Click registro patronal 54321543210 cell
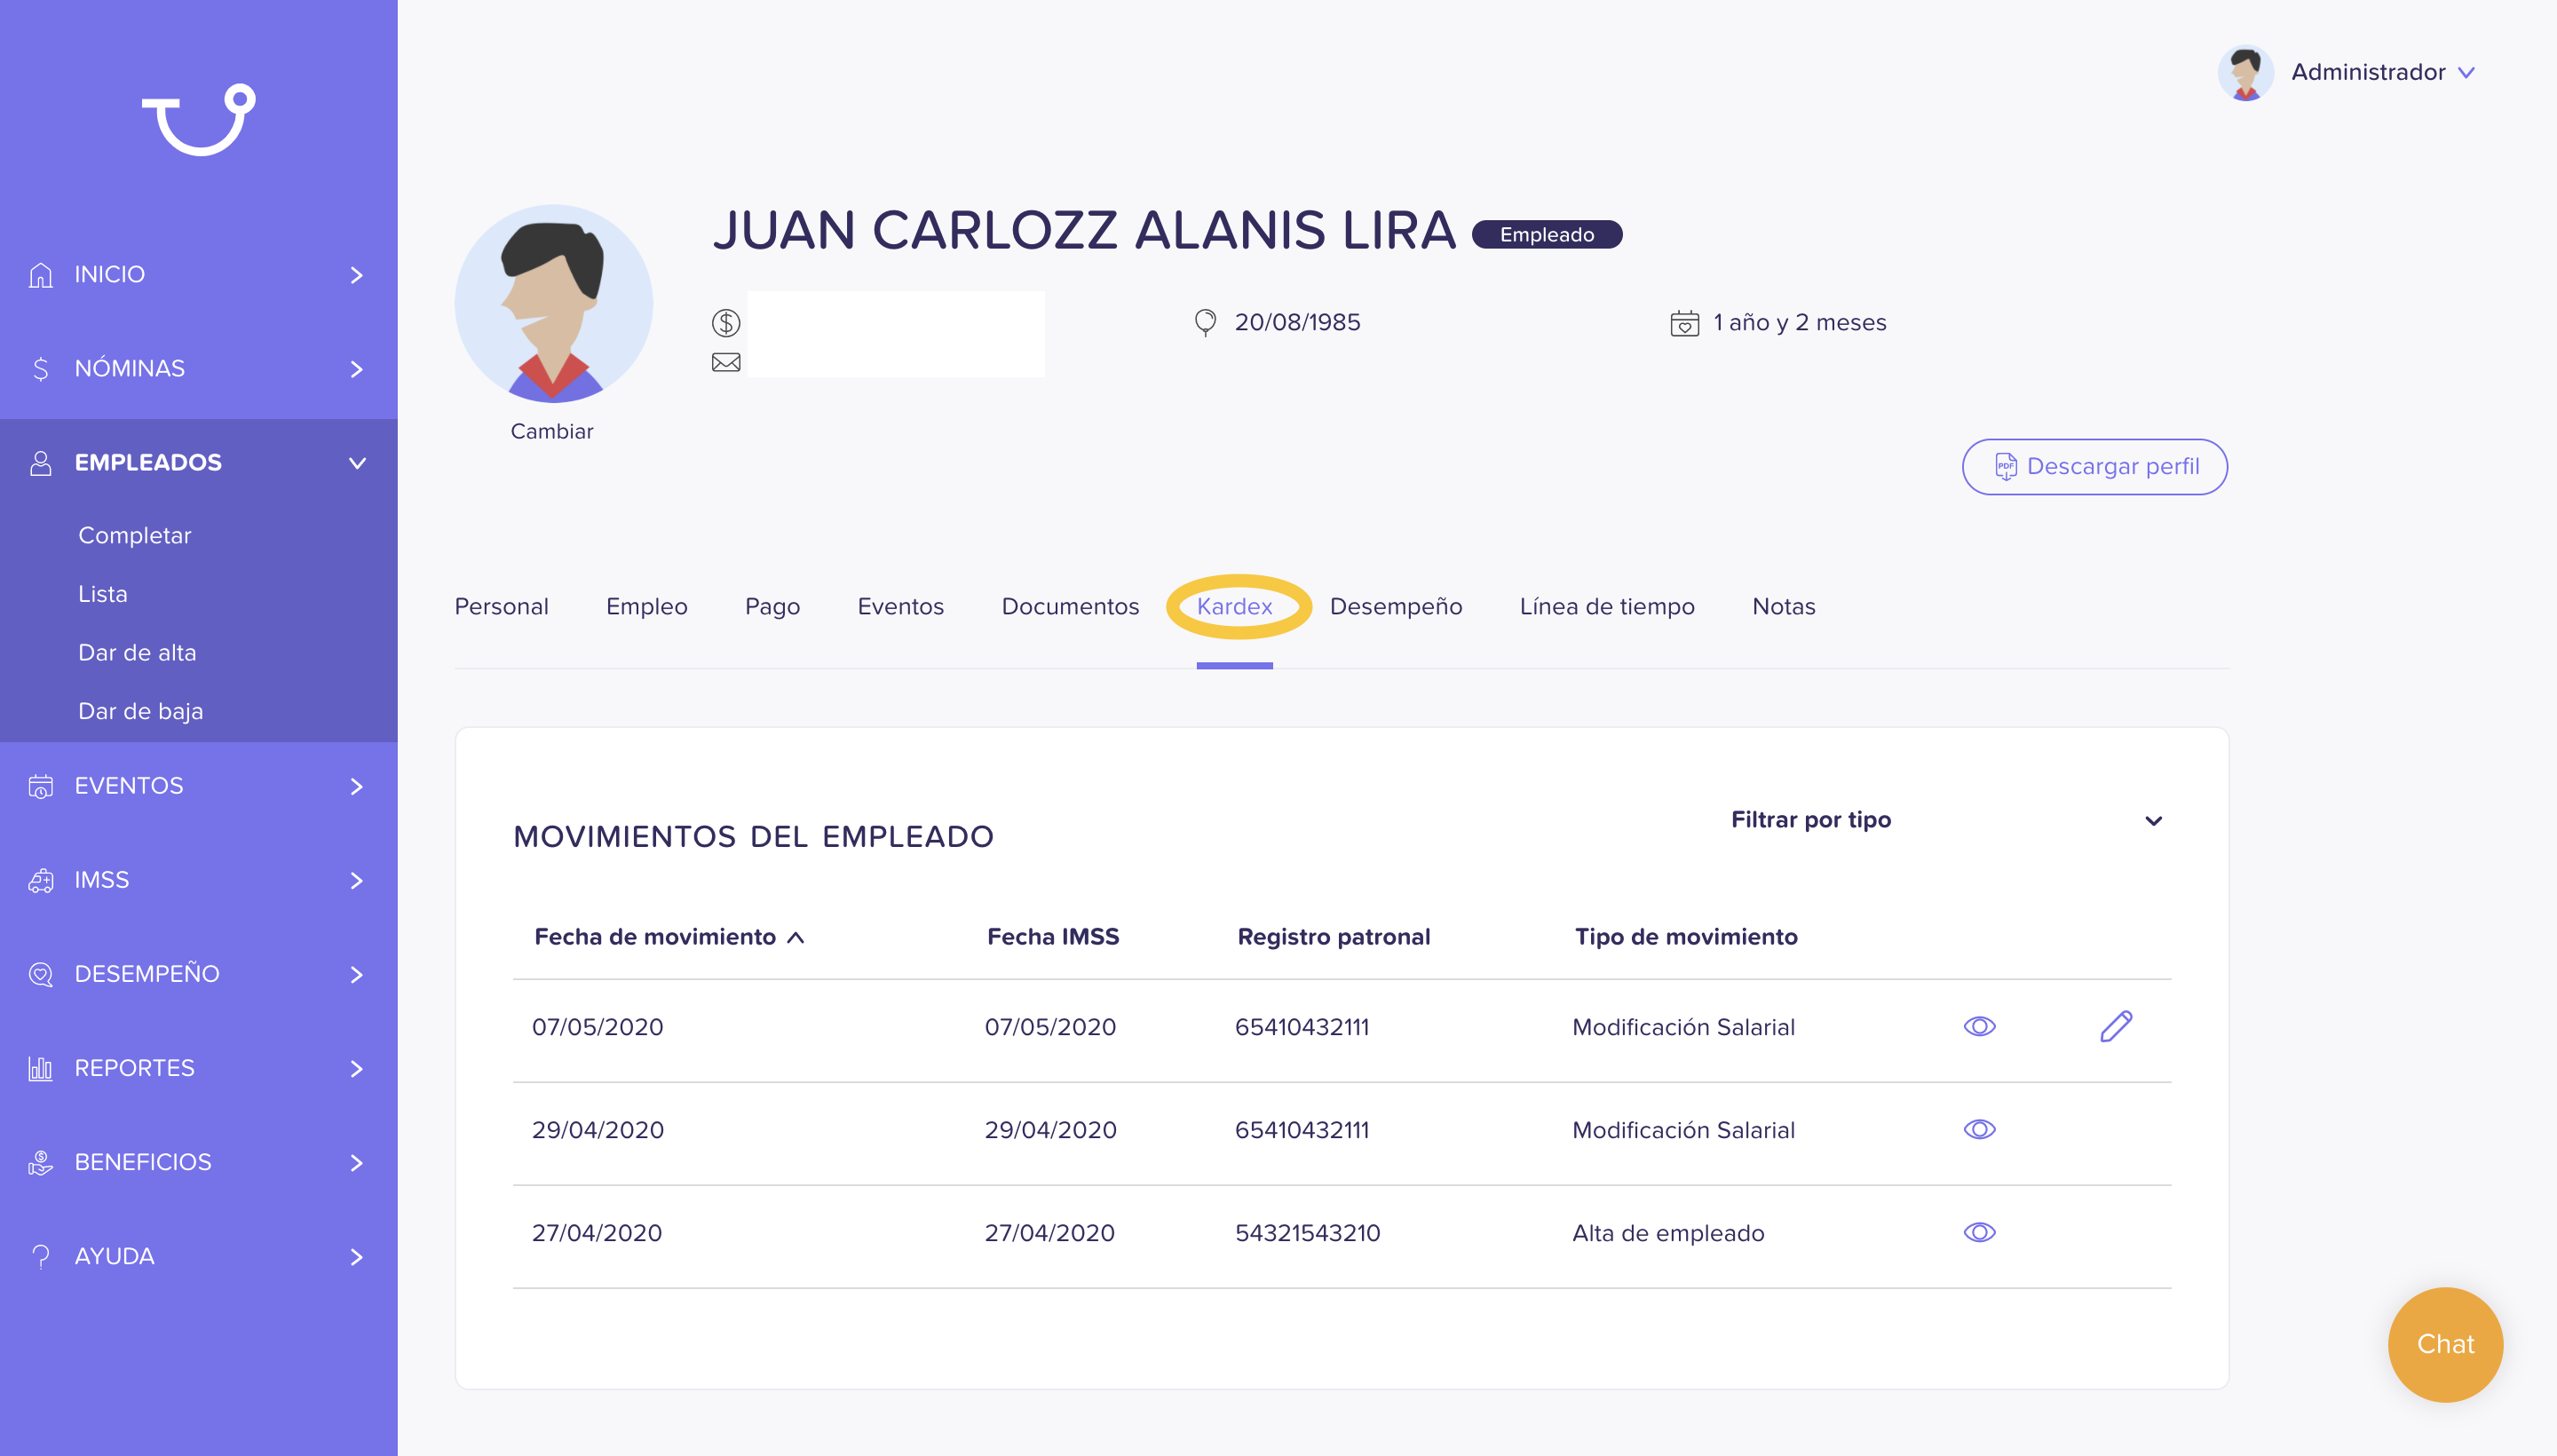Viewport: 2557px width, 1456px height. [1307, 1232]
